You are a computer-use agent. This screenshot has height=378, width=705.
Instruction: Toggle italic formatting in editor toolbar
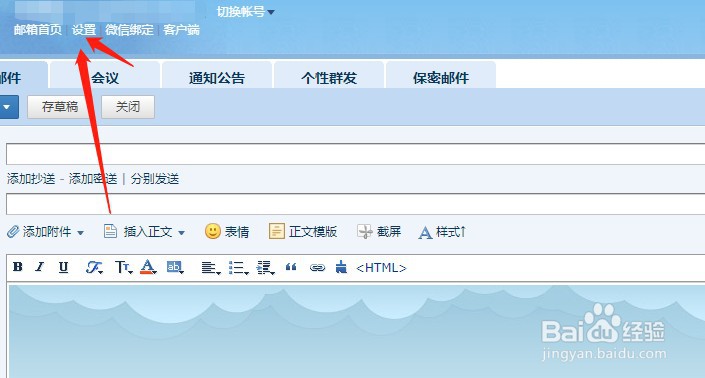40,267
